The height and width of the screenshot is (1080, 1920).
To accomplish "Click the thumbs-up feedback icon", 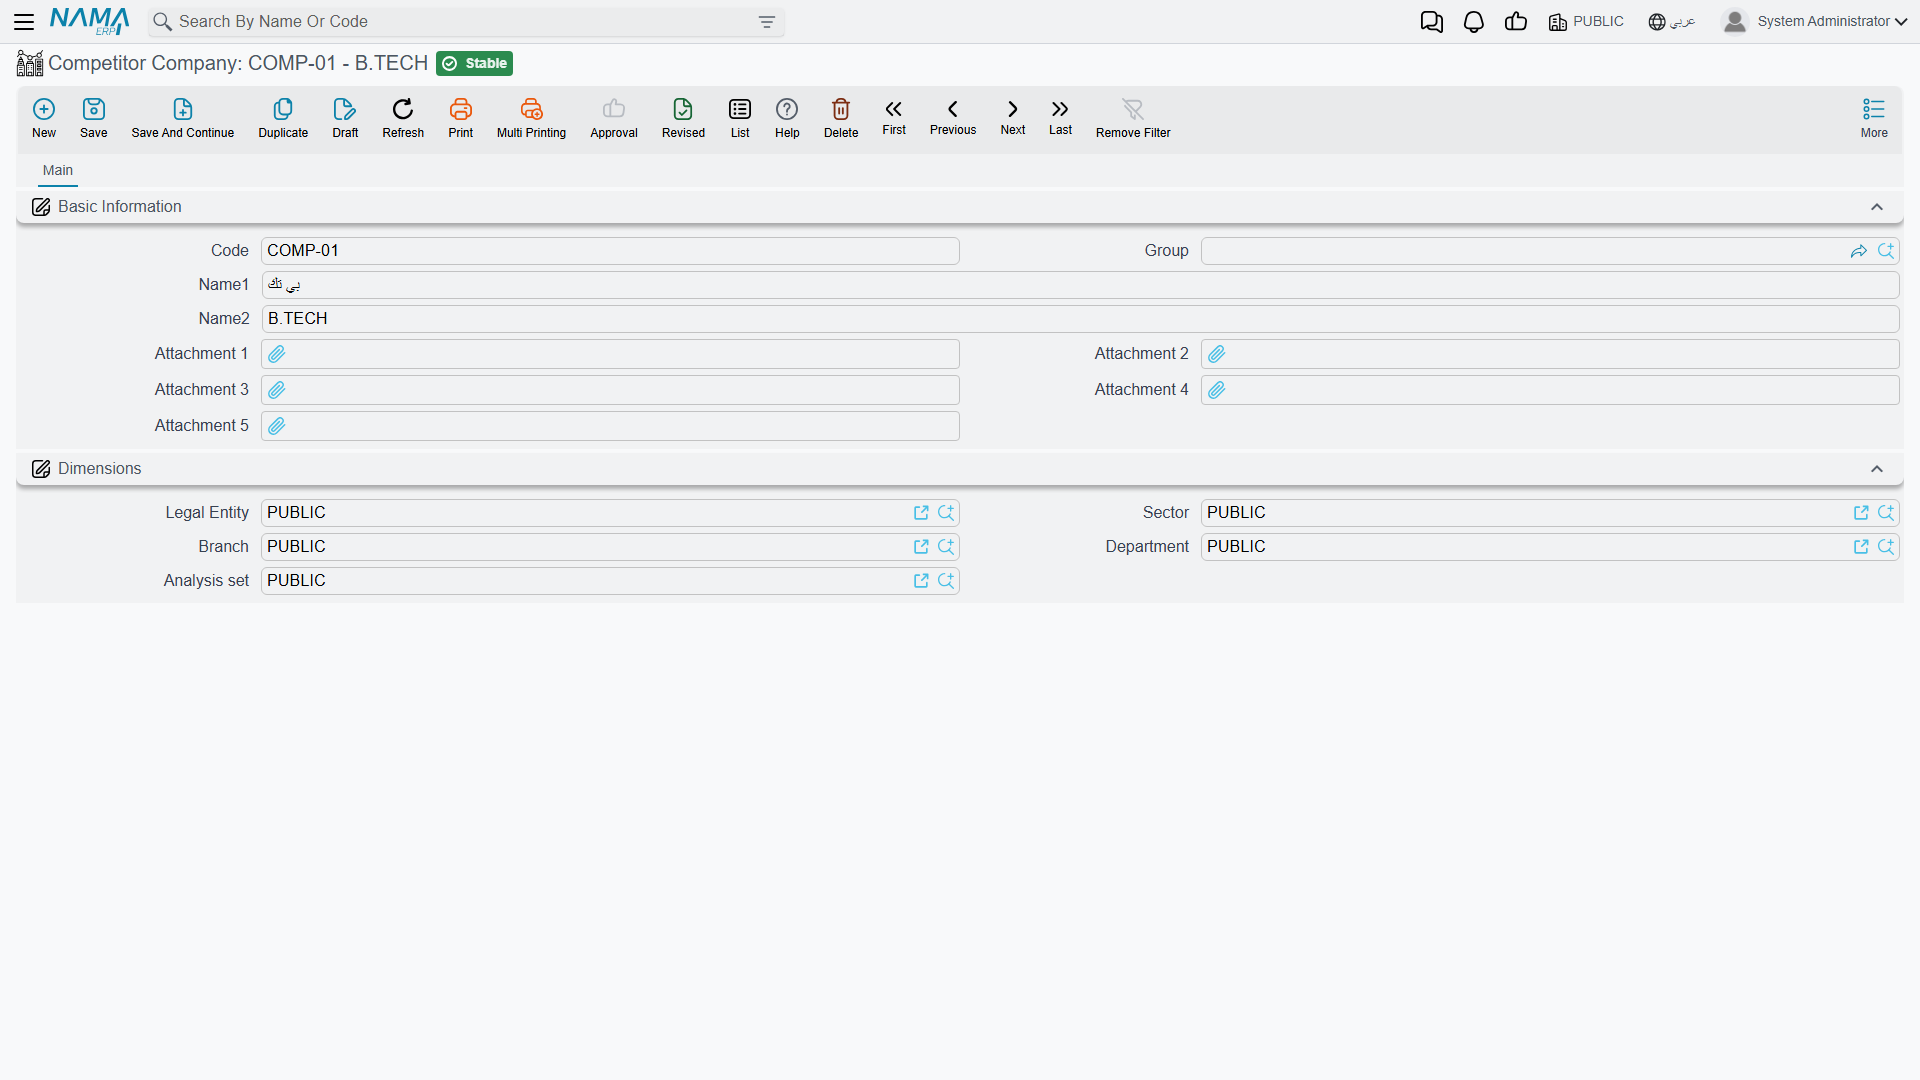I will pyautogui.click(x=1515, y=22).
